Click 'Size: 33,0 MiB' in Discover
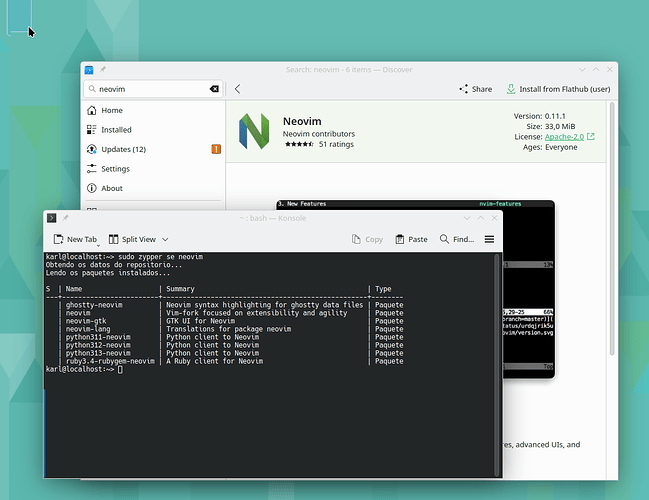 pyautogui.click(x=551, y=126)
